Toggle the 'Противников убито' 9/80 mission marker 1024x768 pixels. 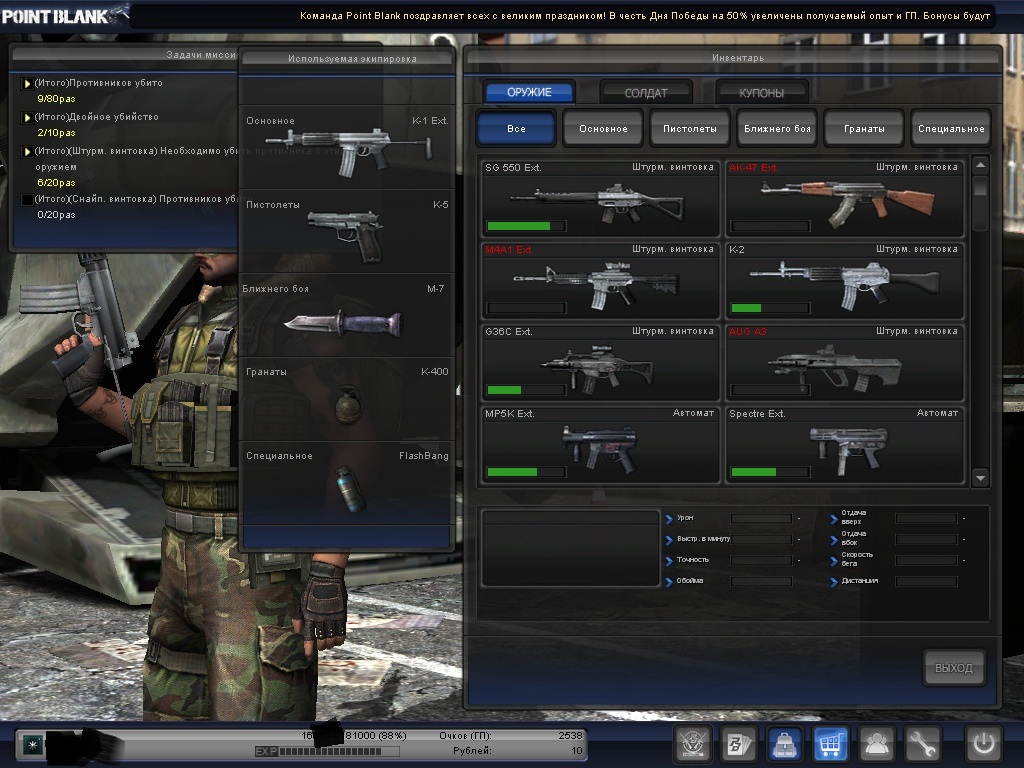pos(27,84)
